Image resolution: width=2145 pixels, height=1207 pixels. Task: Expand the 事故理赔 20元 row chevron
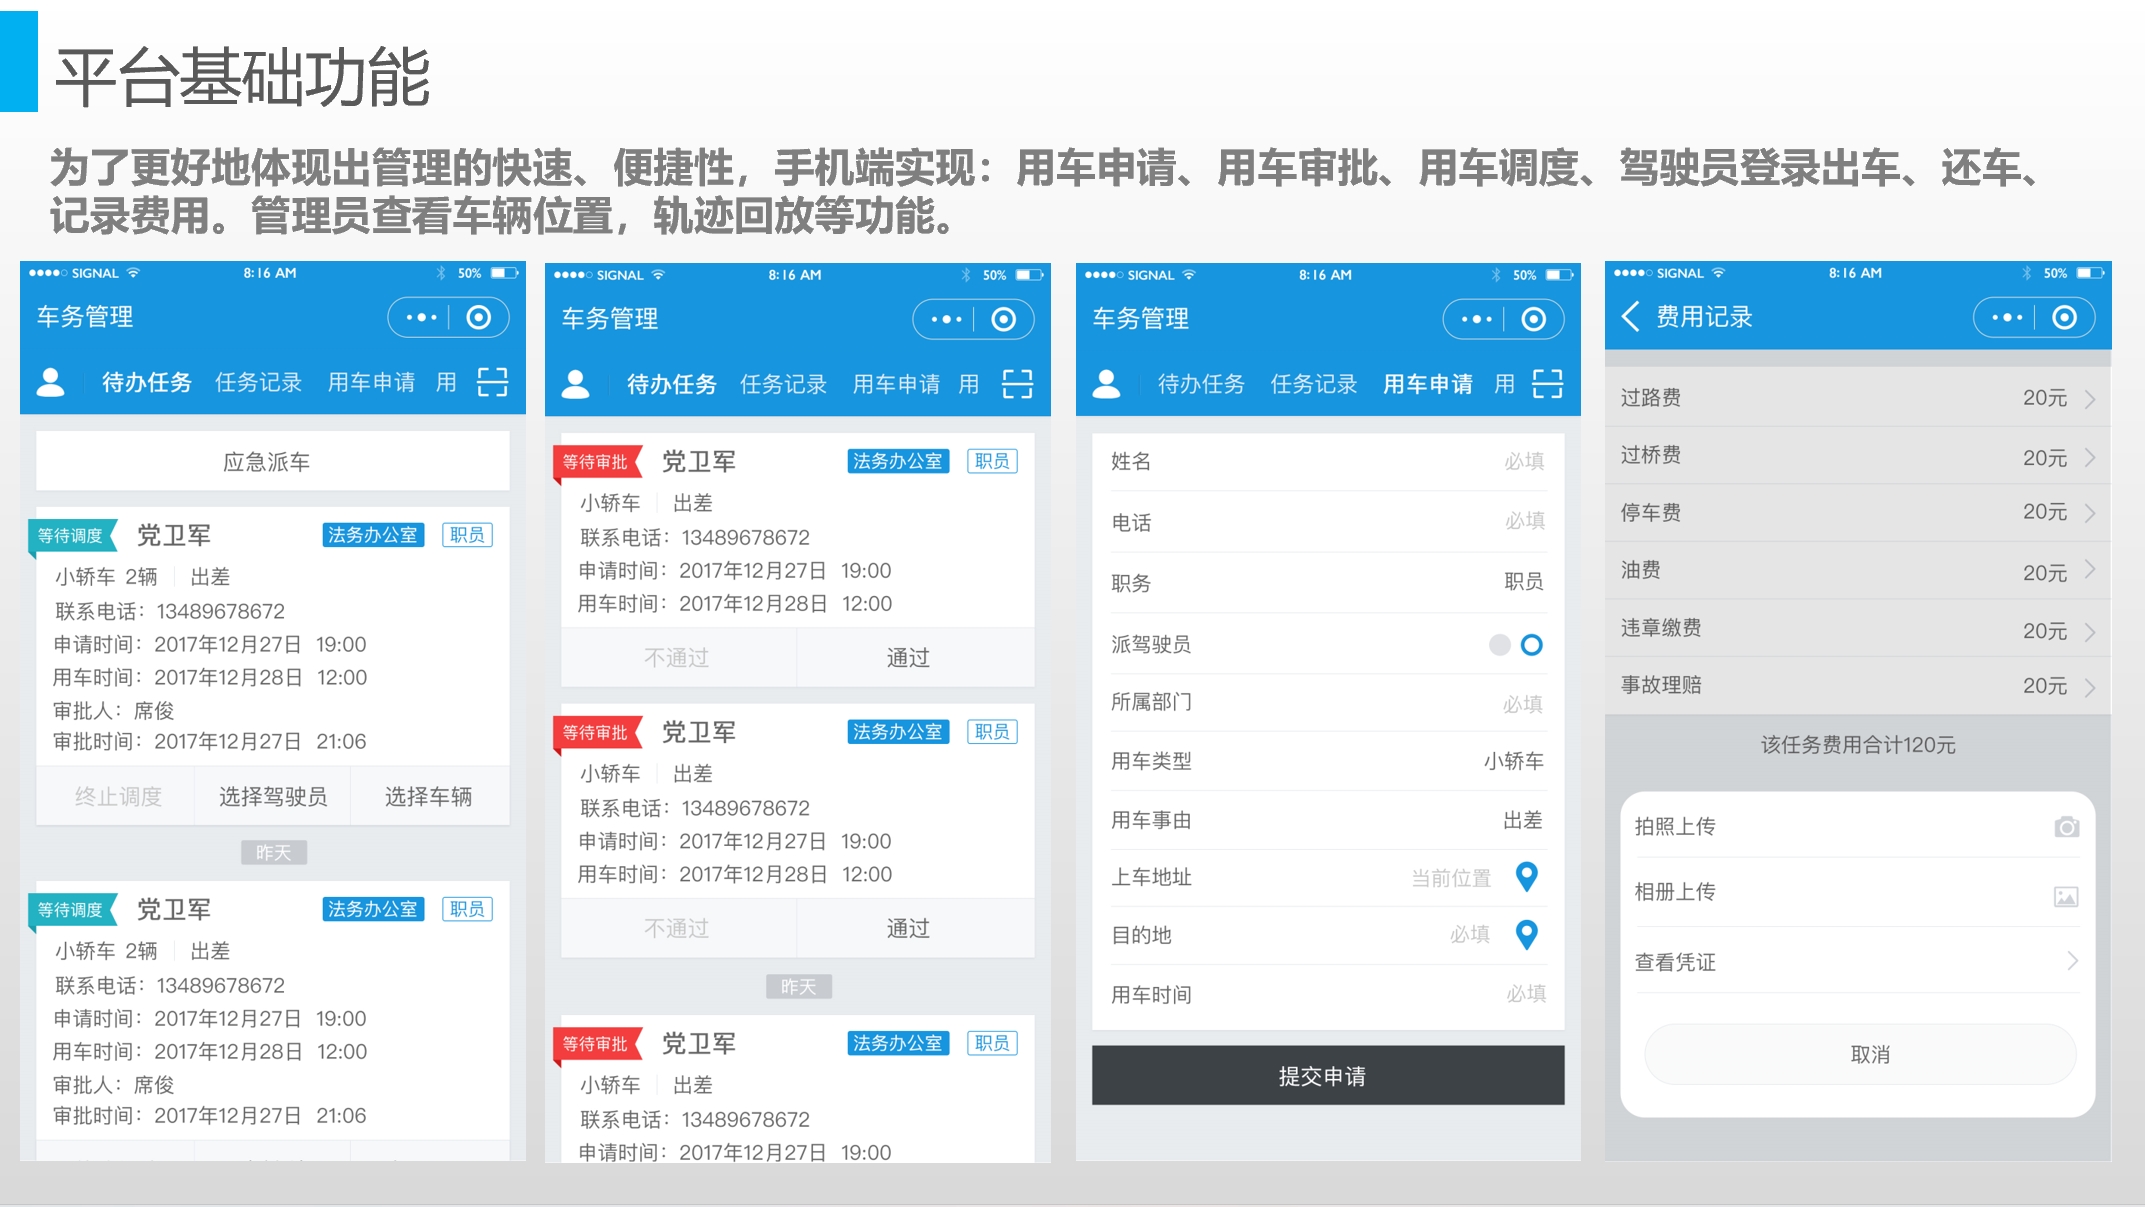(x=2090, y=687)
